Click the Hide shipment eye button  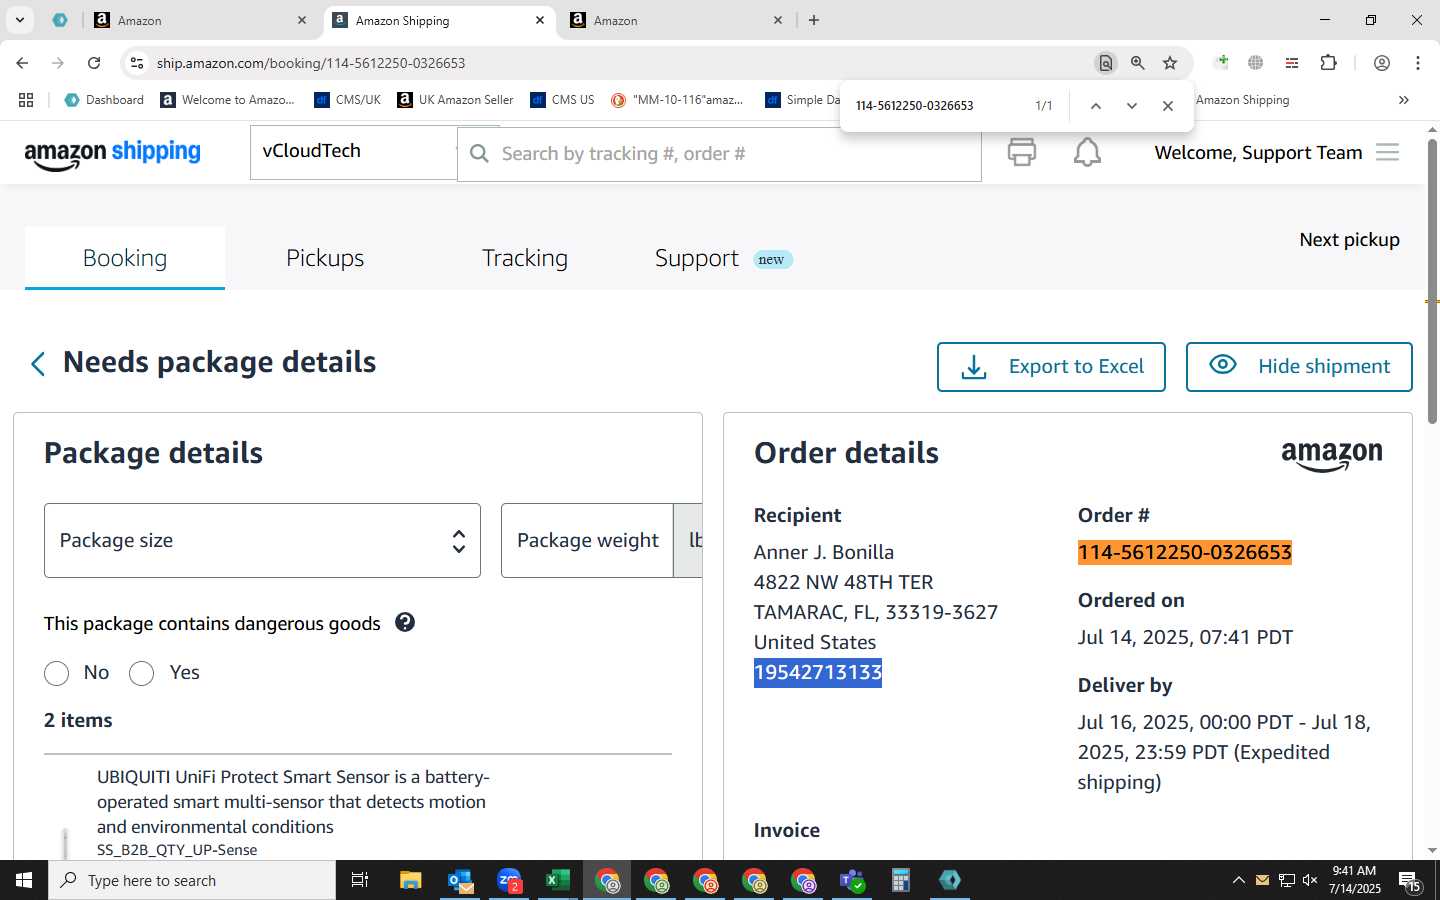pos(1299,367)
